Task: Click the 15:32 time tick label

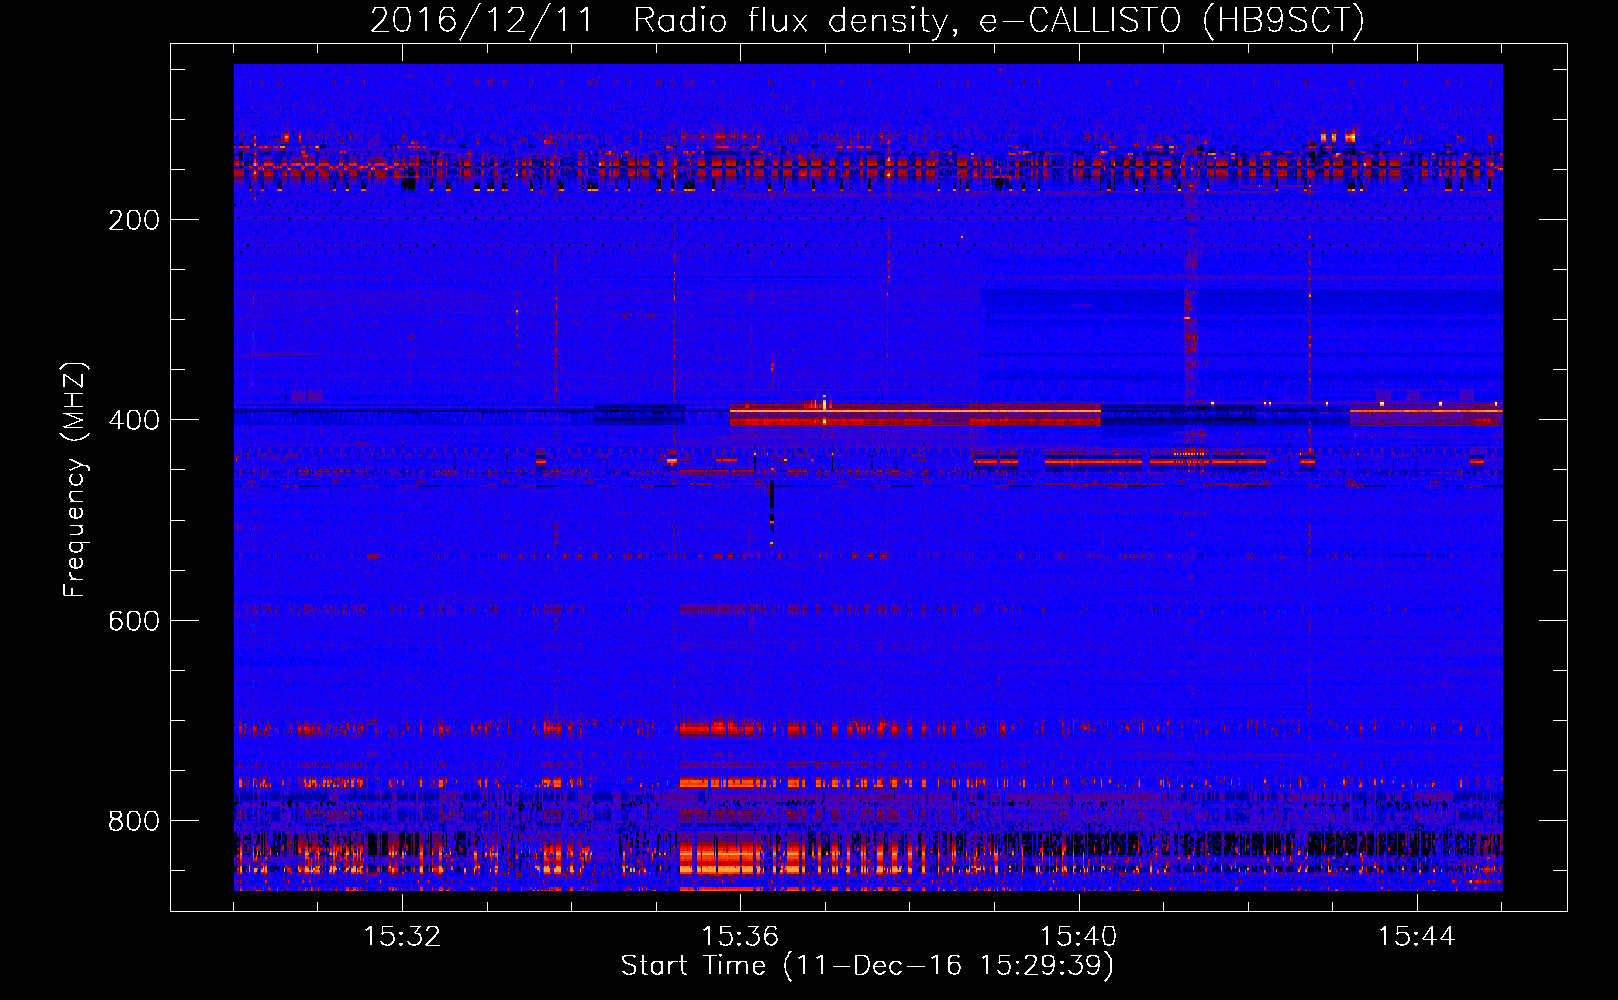Action: pos(402,937)
